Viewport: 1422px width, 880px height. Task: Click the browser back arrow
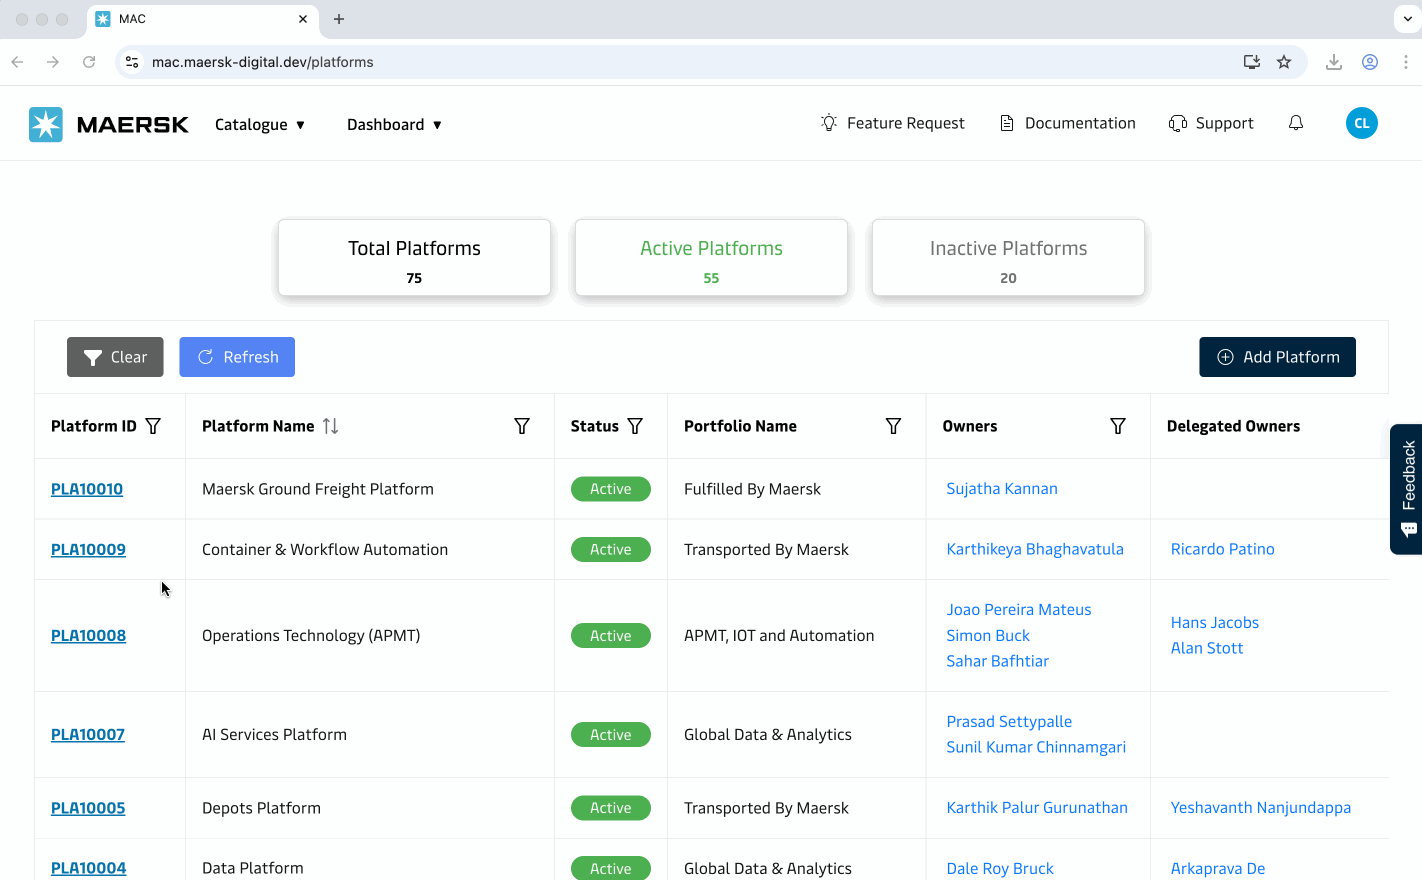point(17,62)
